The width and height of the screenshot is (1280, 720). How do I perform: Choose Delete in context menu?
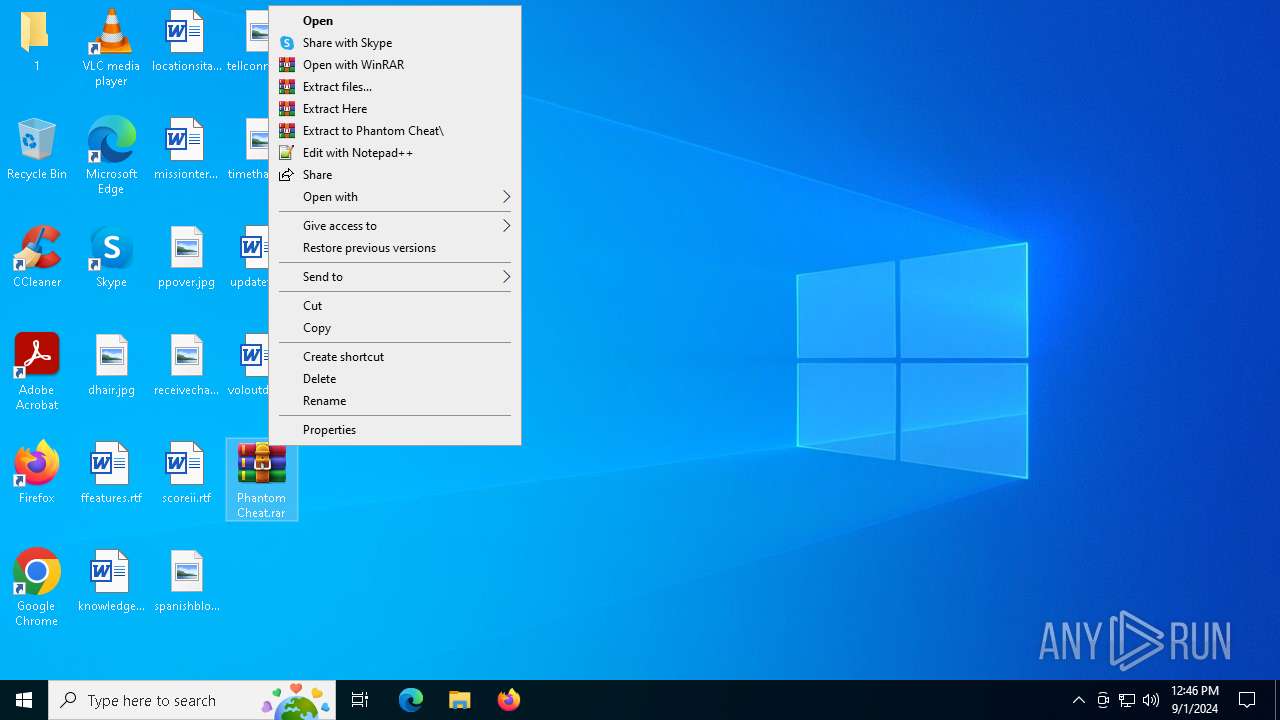pos(395,379)
